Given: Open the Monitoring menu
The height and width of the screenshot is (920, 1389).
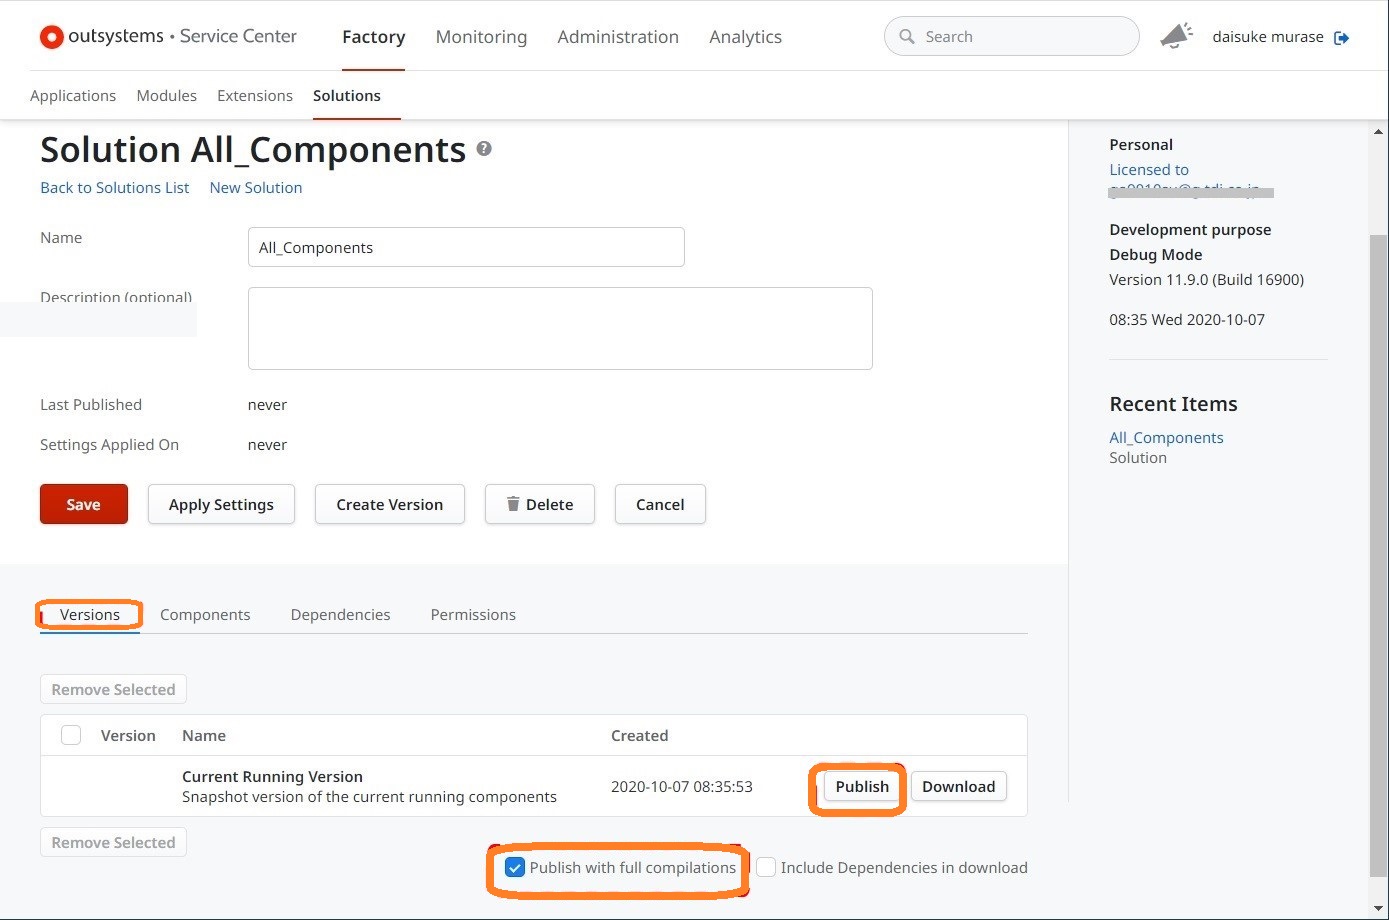Looking at the screenshot, I should [481, 37].
